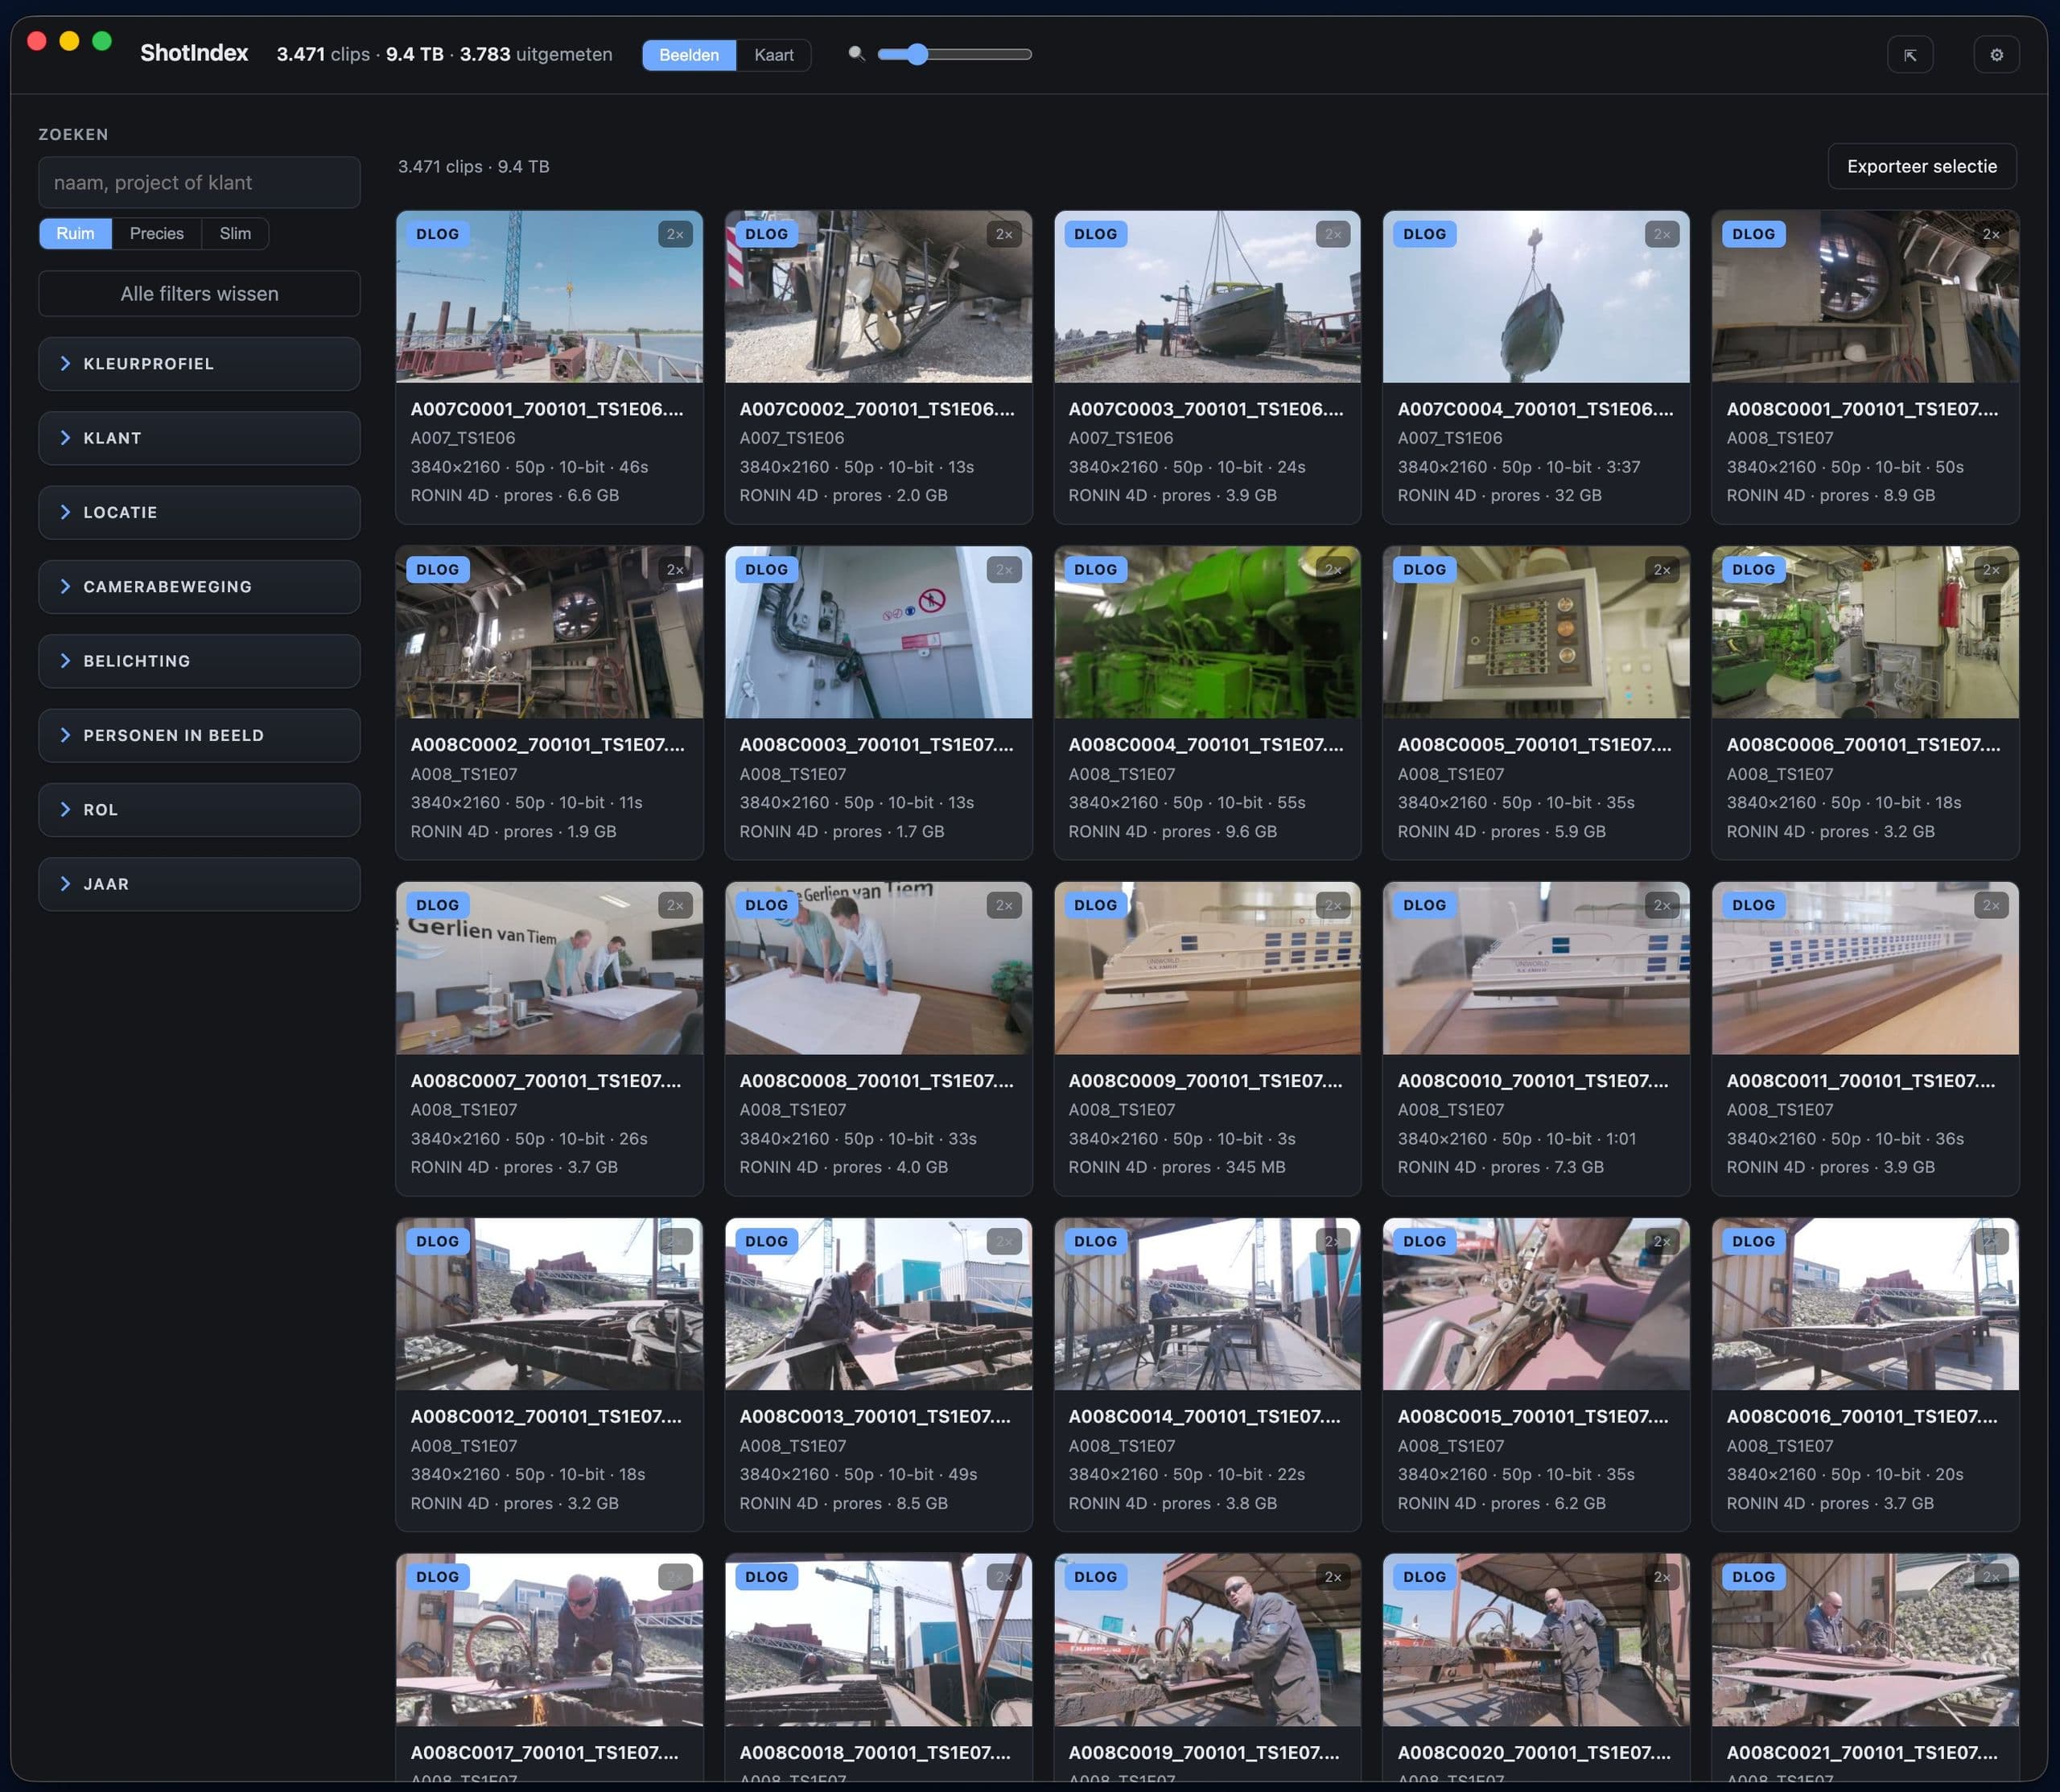The height and width of the screenshot is (1792, 2060).
Task: Click the DLOG badge on A008C0015 clip
Action: coord(1424,1241)
